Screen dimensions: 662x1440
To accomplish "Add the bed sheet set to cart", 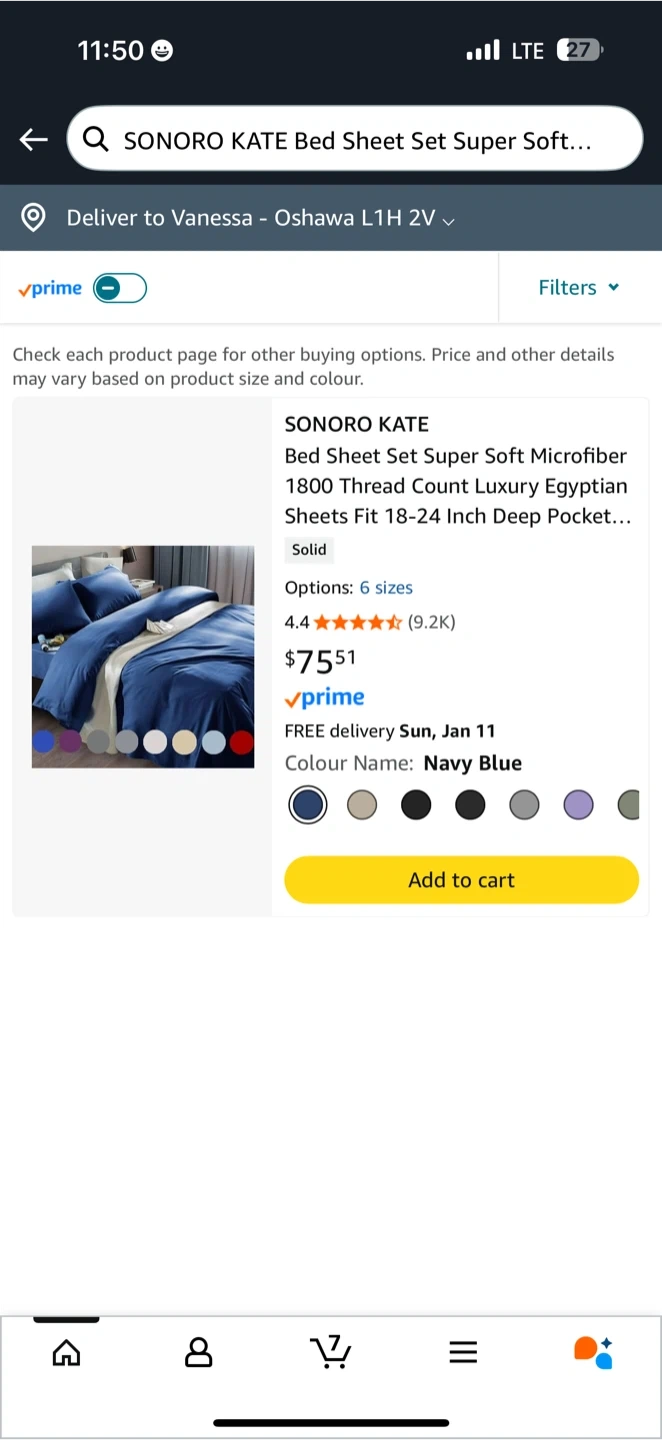I will pyautogui.click(x=461, y=880).
